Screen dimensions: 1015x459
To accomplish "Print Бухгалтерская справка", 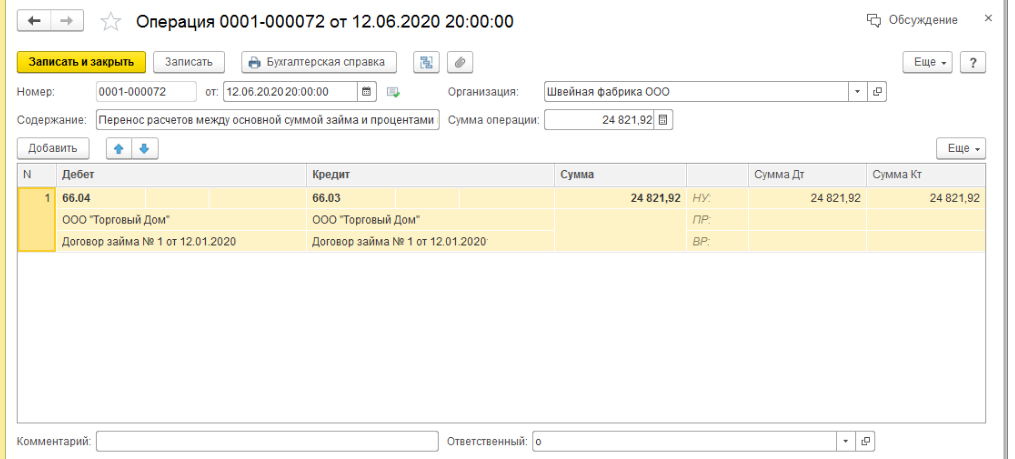I will (318, 62).
